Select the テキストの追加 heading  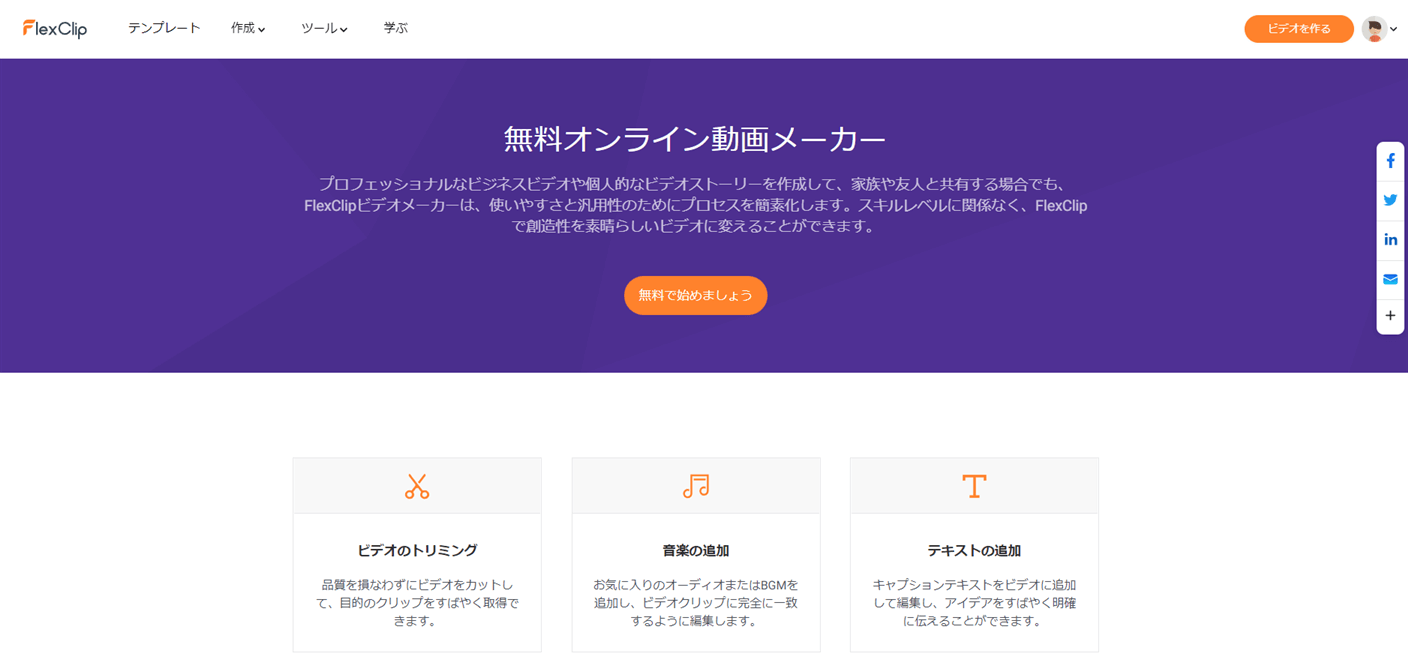coord(974,551)
